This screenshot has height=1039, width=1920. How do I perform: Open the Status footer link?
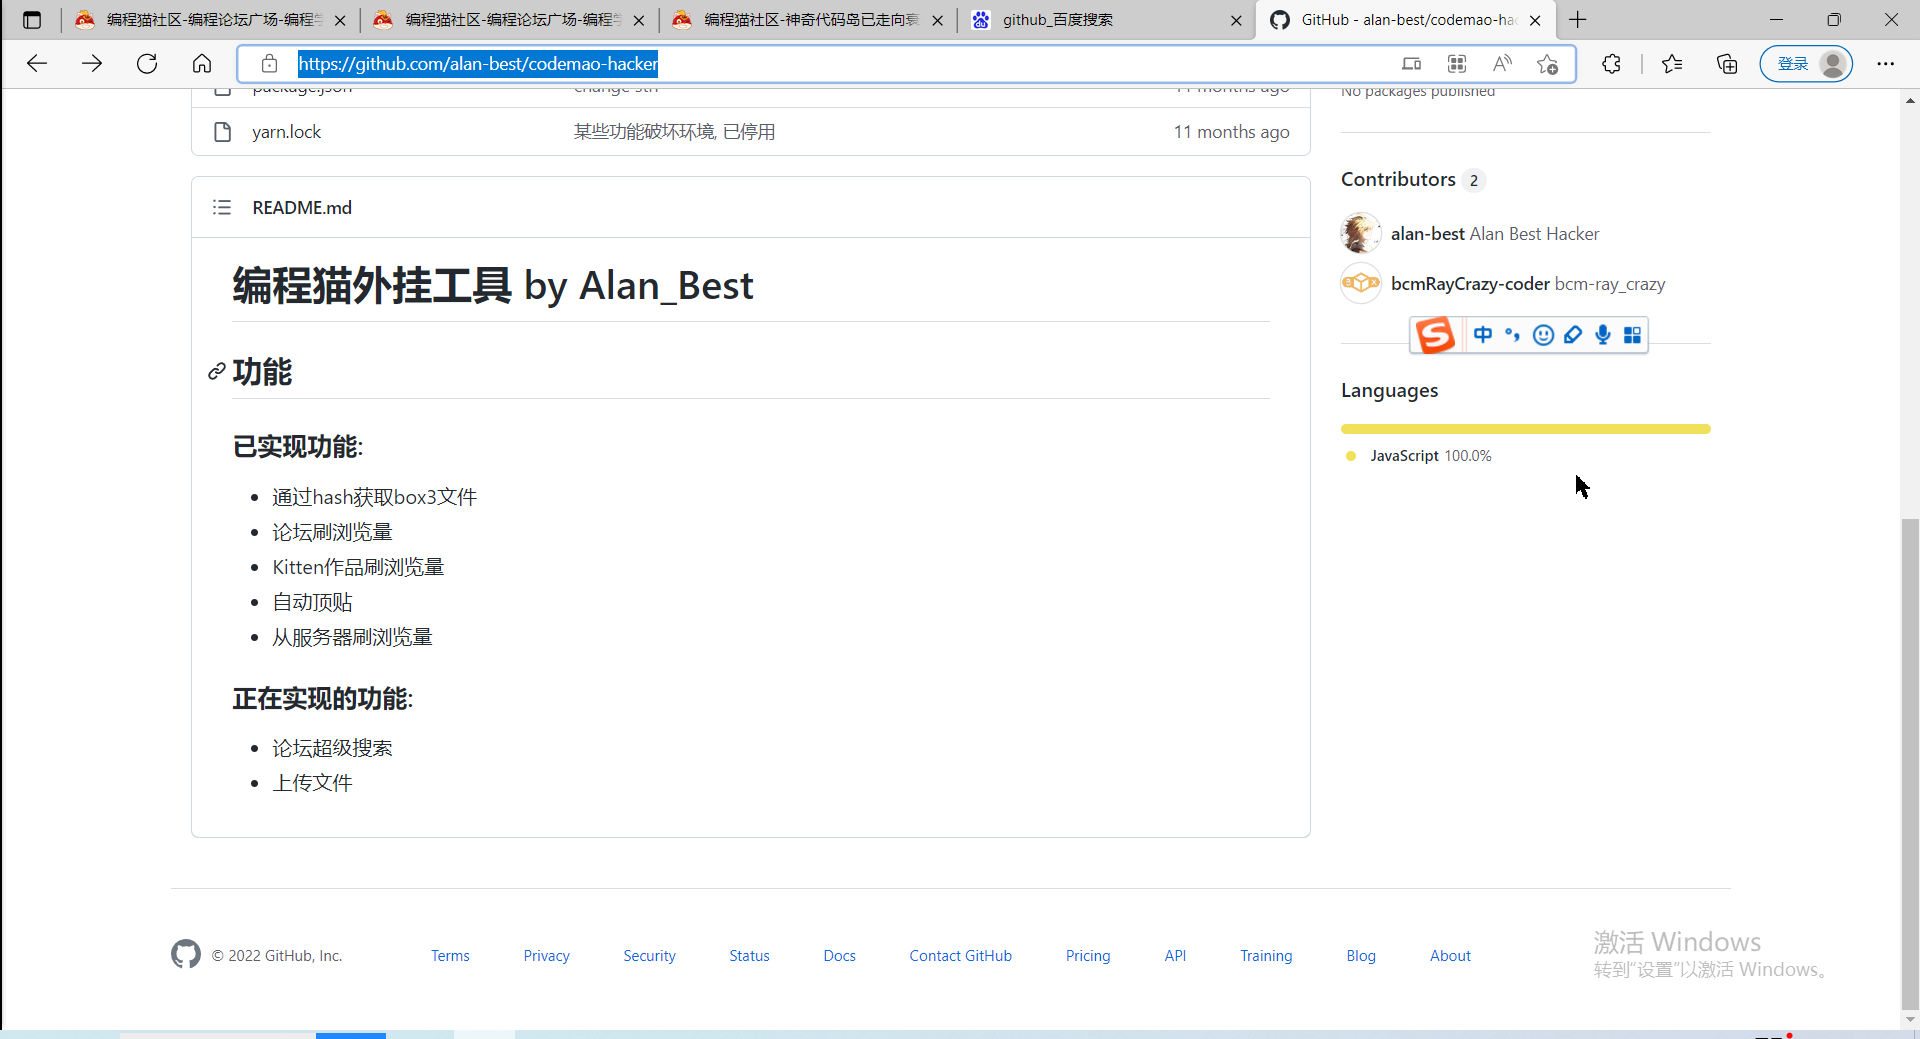click(x=750, y=956)
